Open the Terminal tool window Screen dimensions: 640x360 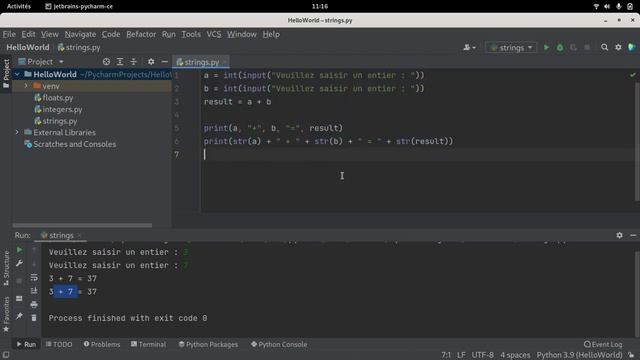click(148, 344)
